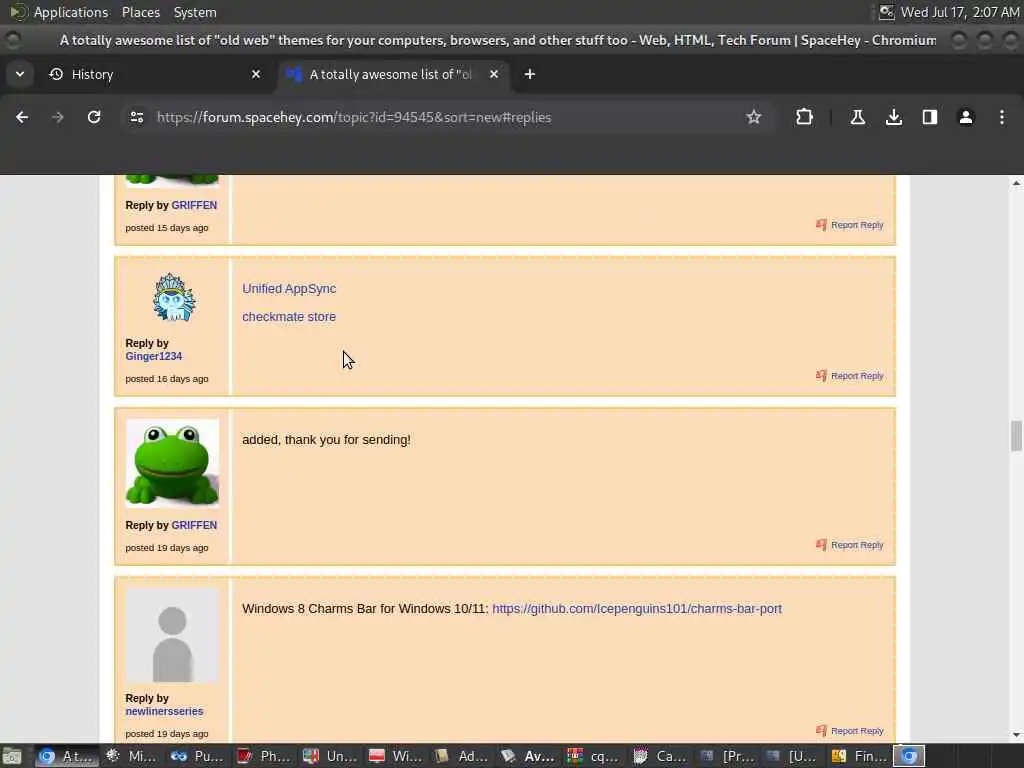Toggle the browser side panel
1024x768 pixels.
click(x=930, y=118)
